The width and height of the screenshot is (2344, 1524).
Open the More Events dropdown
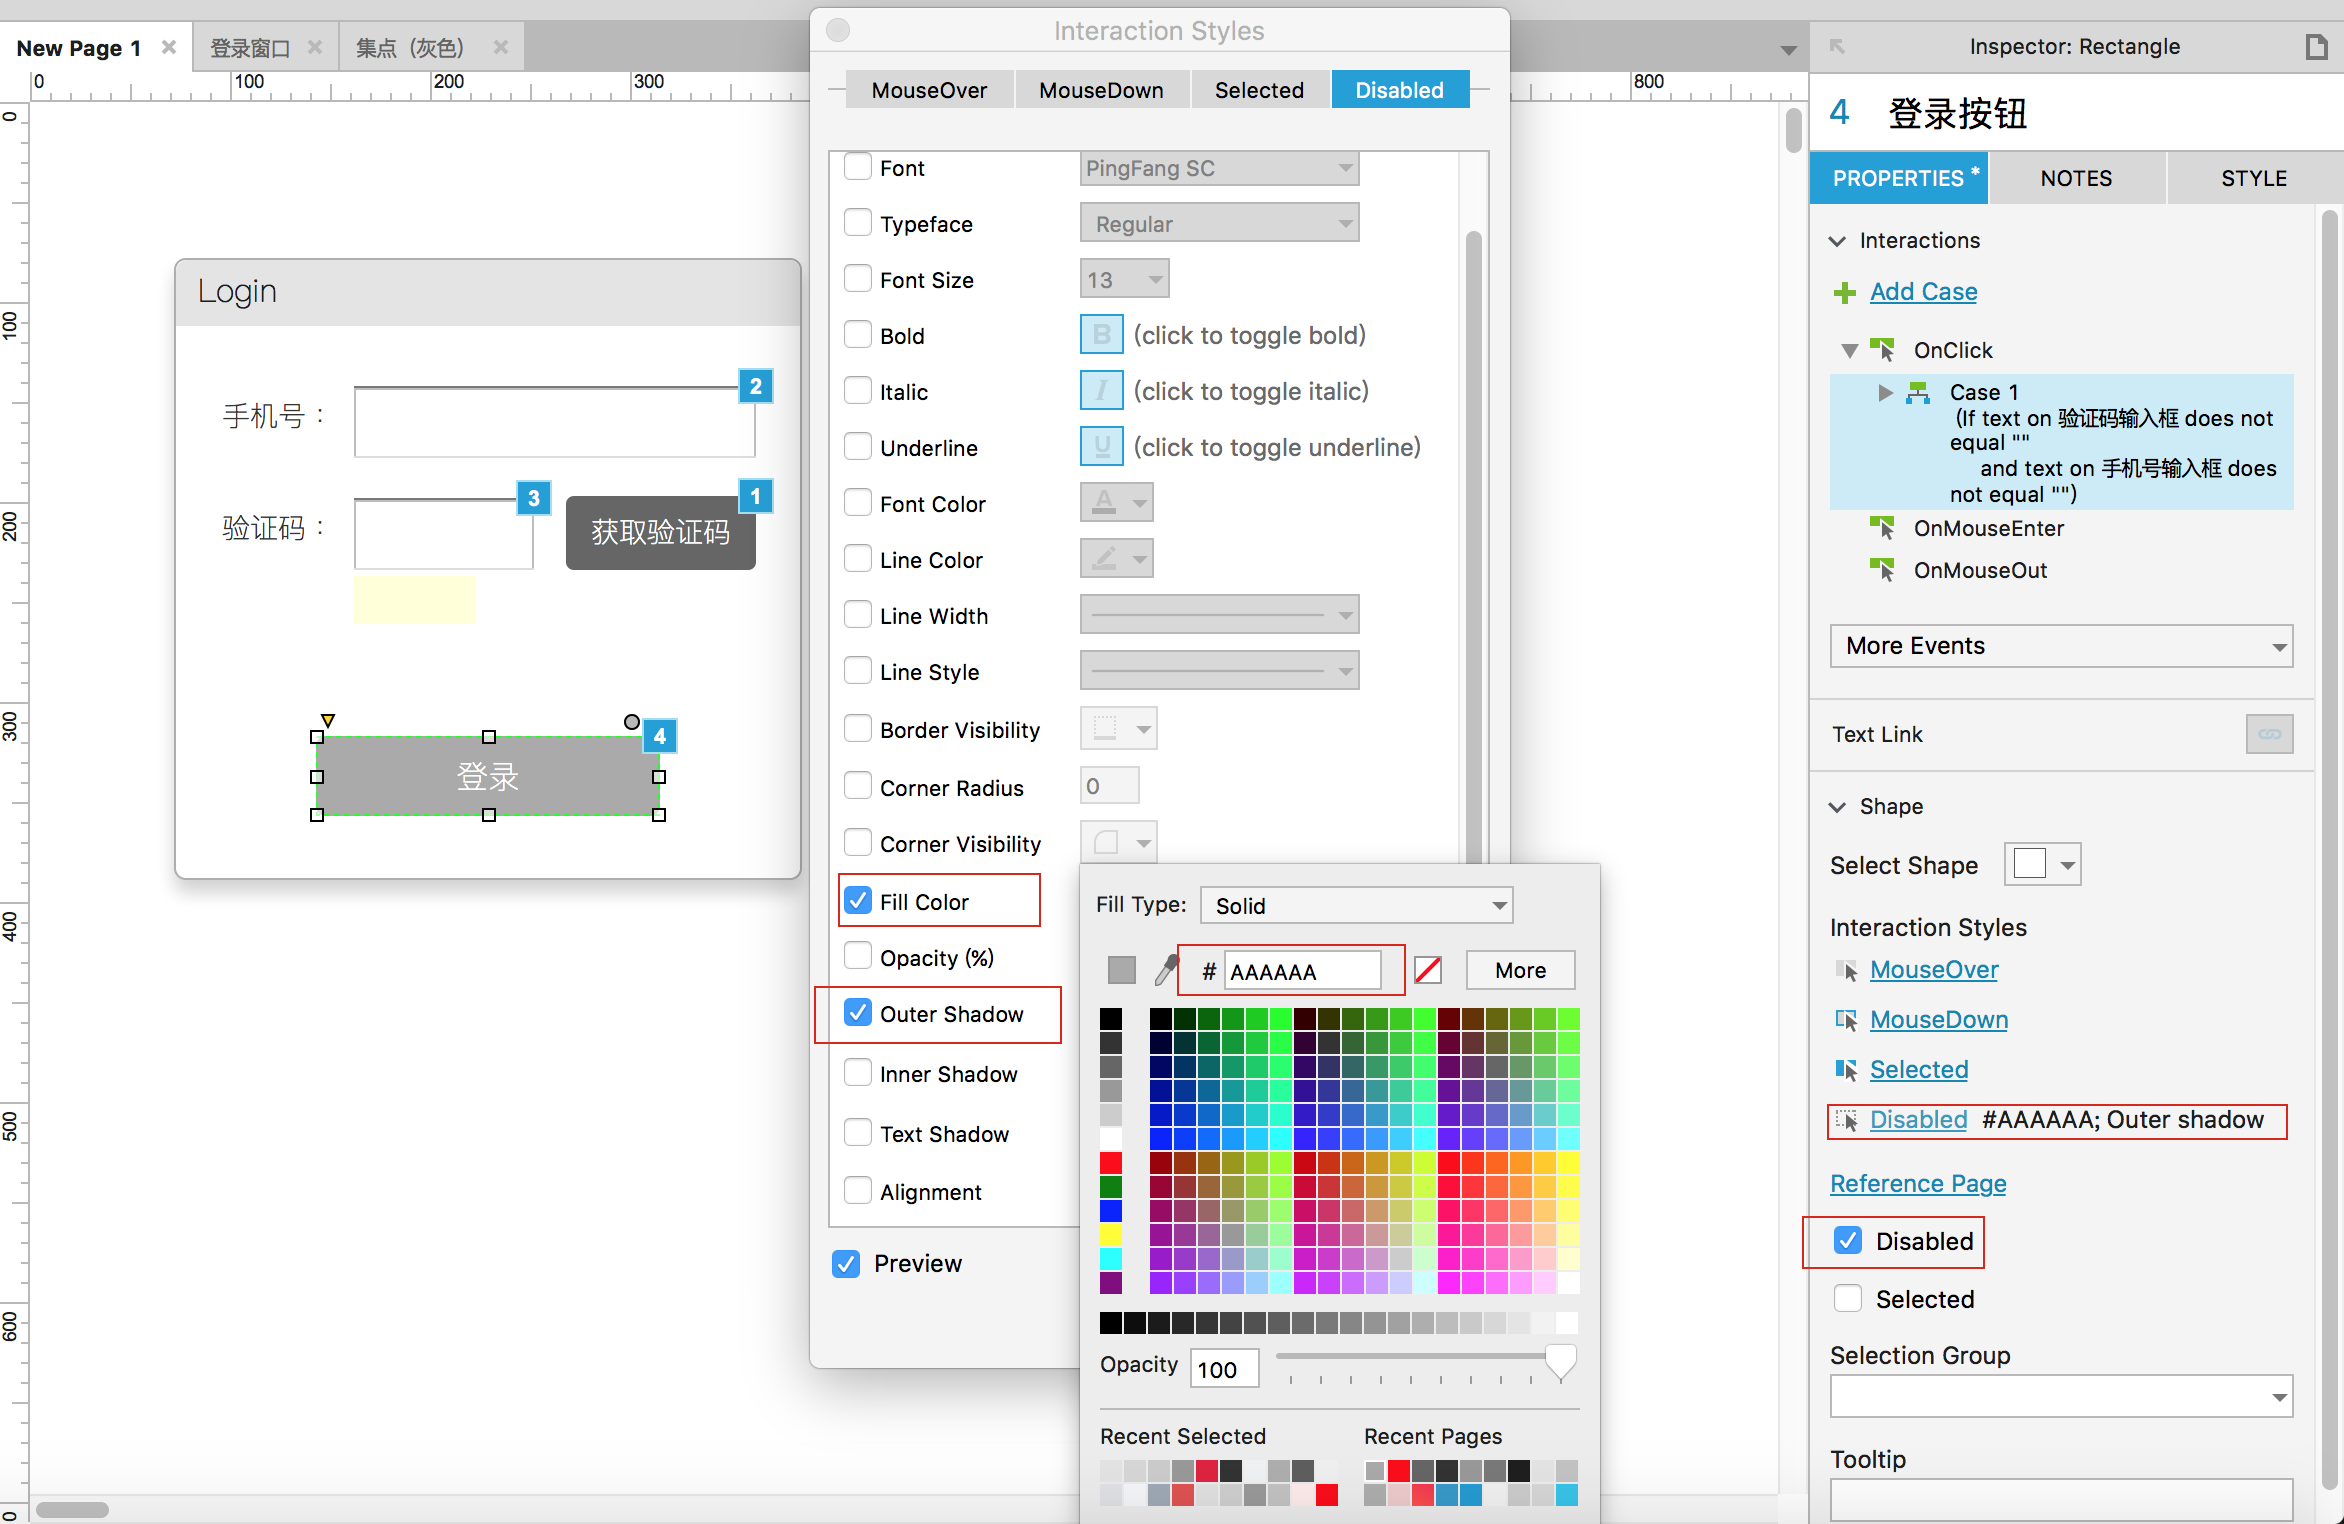pyautogui.click(x=2060, y=646)
